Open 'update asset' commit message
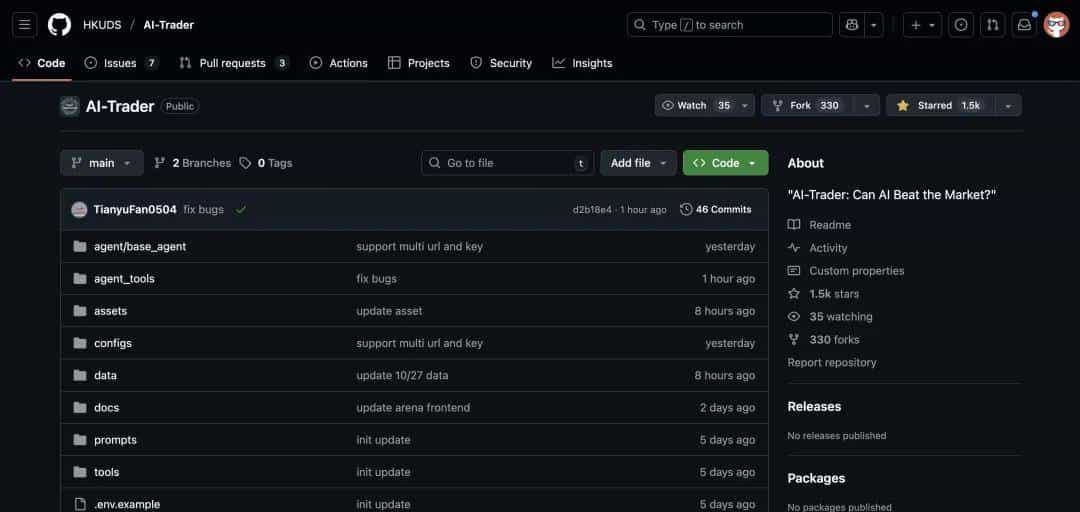1080x512 pixels. pos(389,311)
